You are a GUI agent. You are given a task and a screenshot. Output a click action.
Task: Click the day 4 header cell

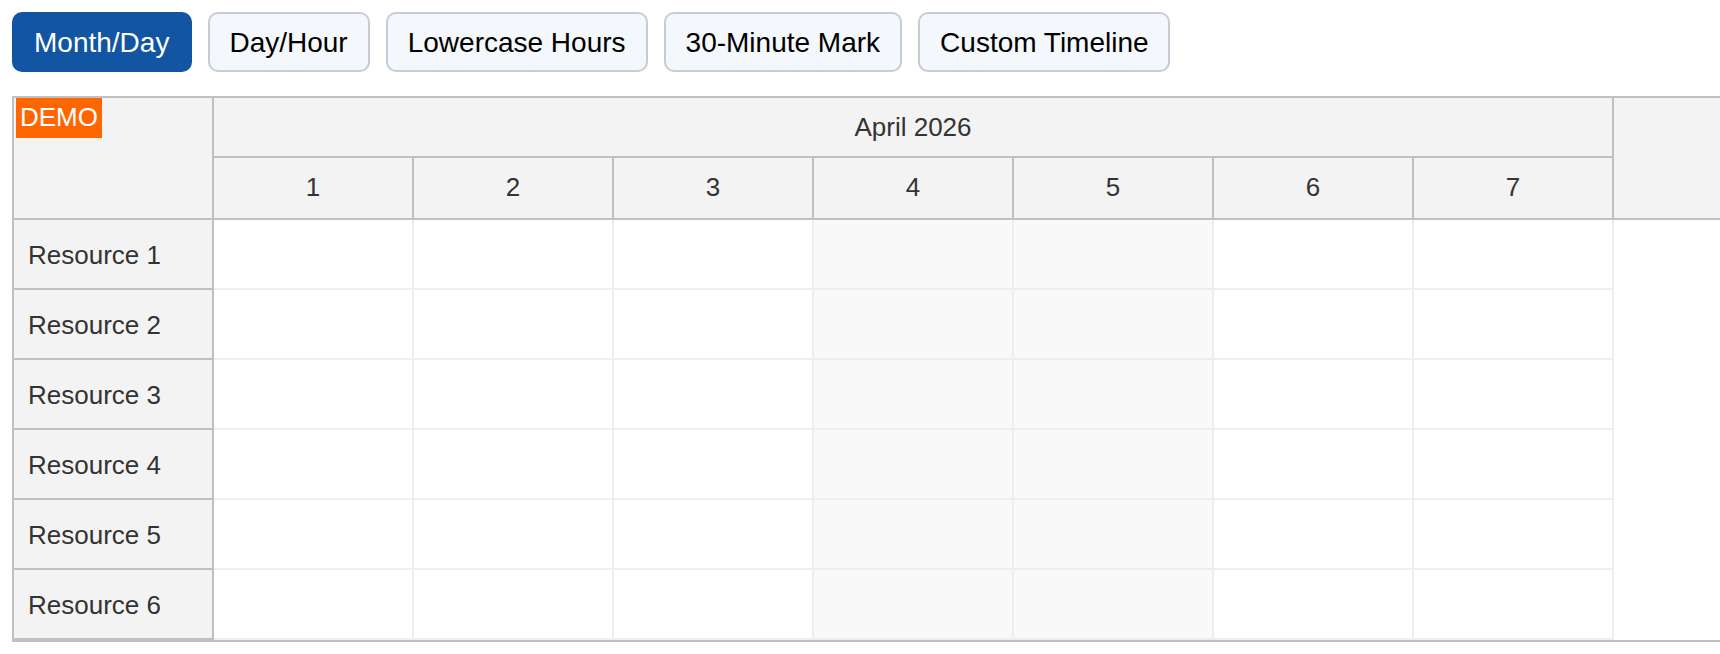[913, 188]
